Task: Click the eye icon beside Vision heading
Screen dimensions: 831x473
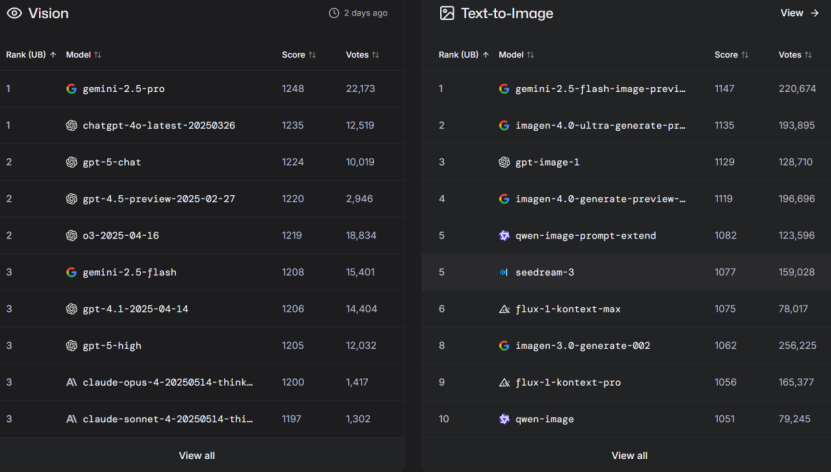Action: point(14,13)
